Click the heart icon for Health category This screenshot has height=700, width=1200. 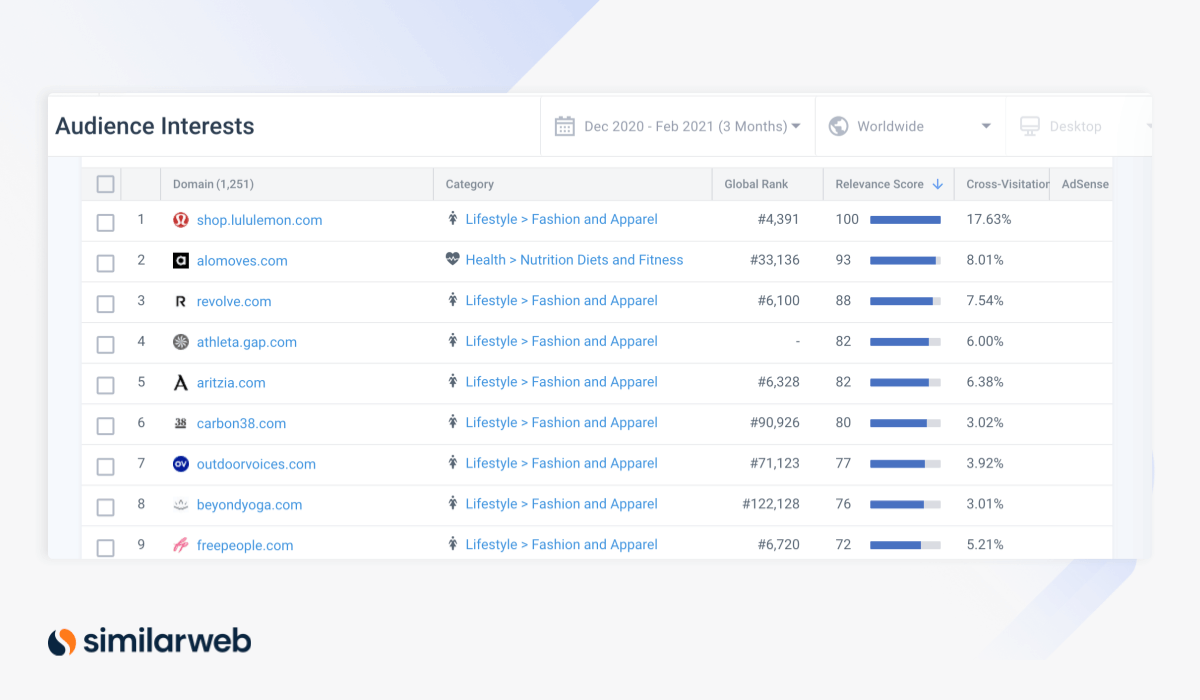click(452, 259)
